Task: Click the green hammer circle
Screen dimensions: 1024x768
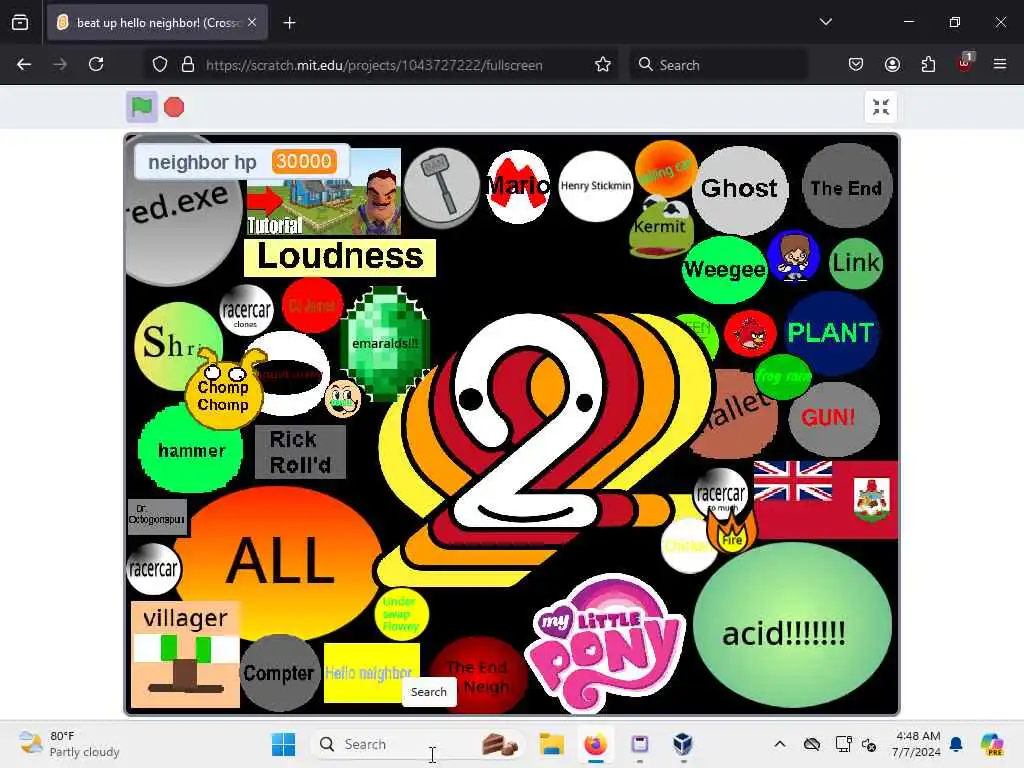Action: (x=191, y=450)
